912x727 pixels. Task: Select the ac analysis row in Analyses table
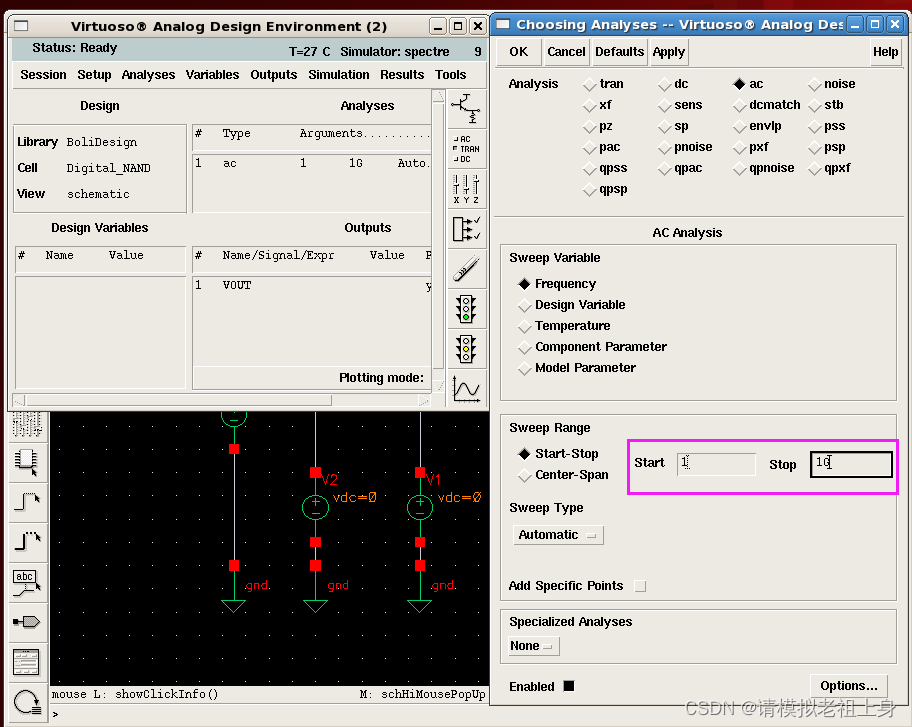[x=312, y=163]
